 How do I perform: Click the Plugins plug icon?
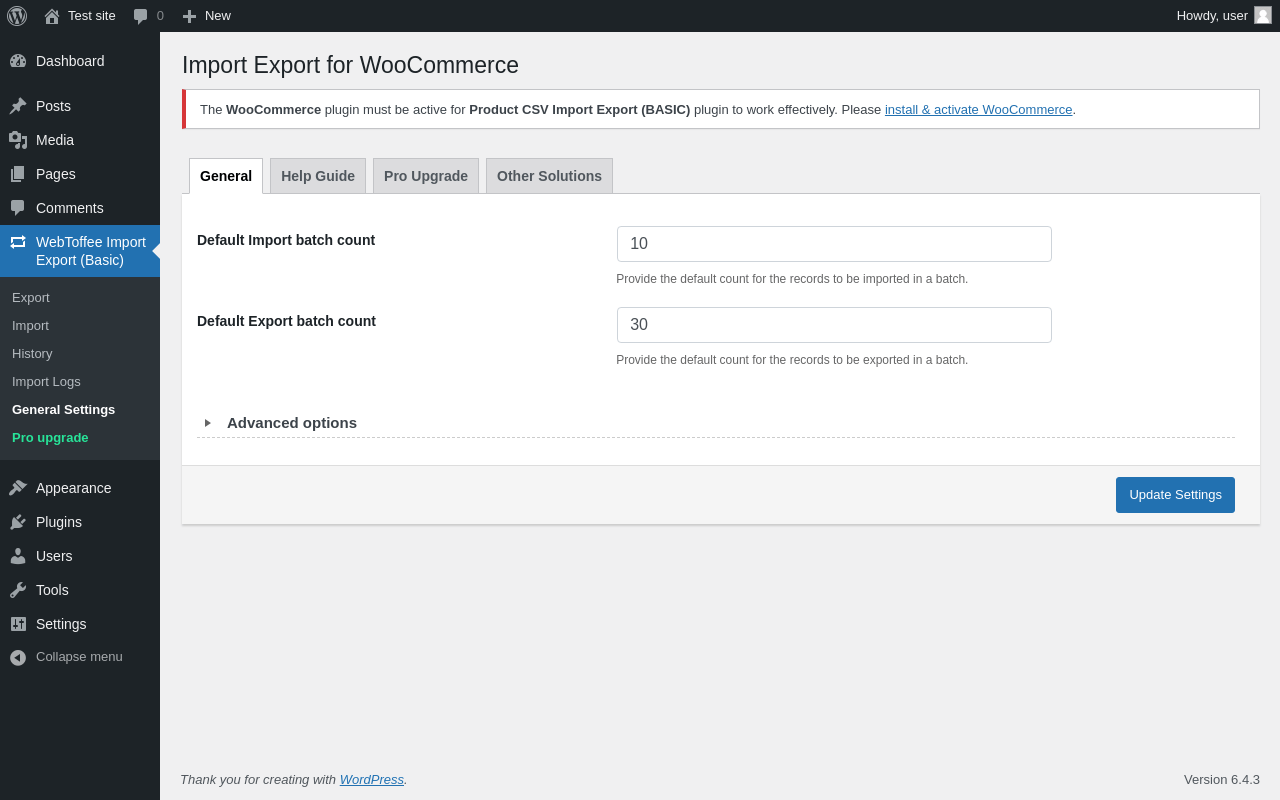pyautogui.click(x=18, y=522)
